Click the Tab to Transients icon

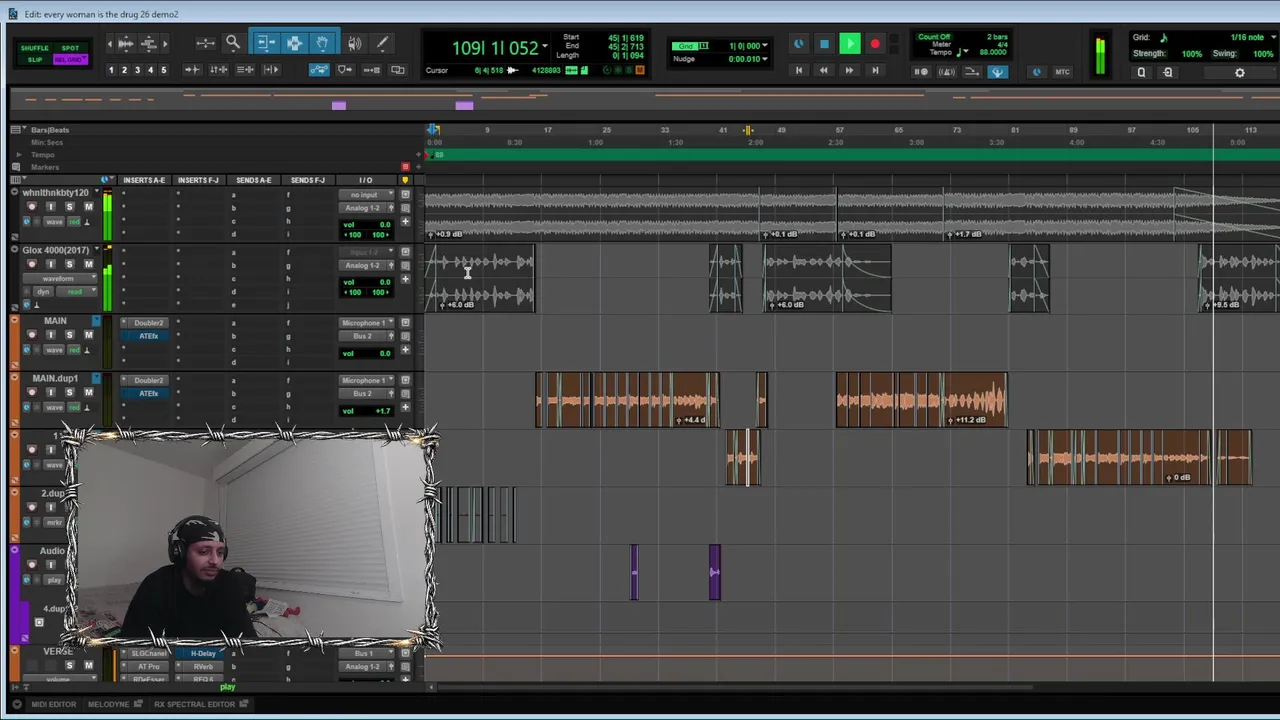point(191,70)
